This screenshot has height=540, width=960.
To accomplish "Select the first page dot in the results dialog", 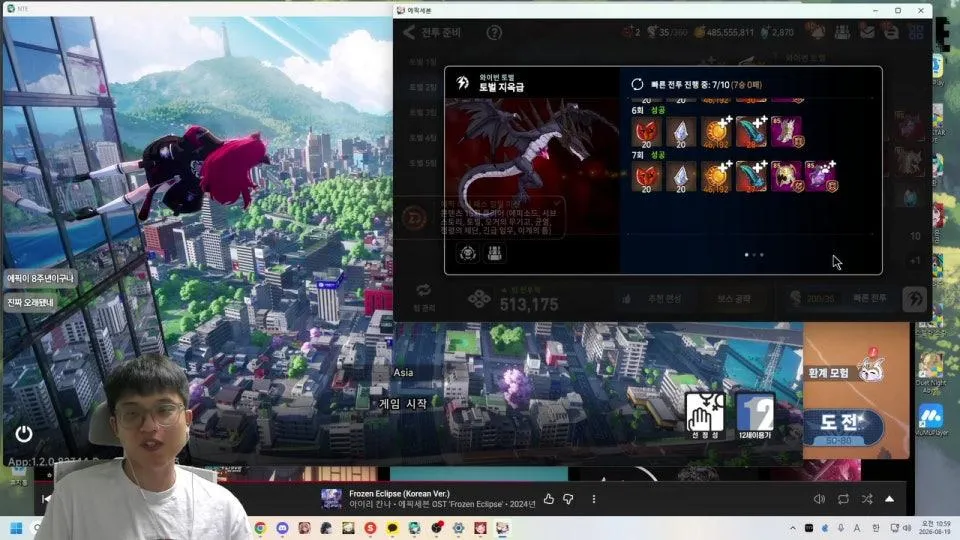I will point(746,255).
